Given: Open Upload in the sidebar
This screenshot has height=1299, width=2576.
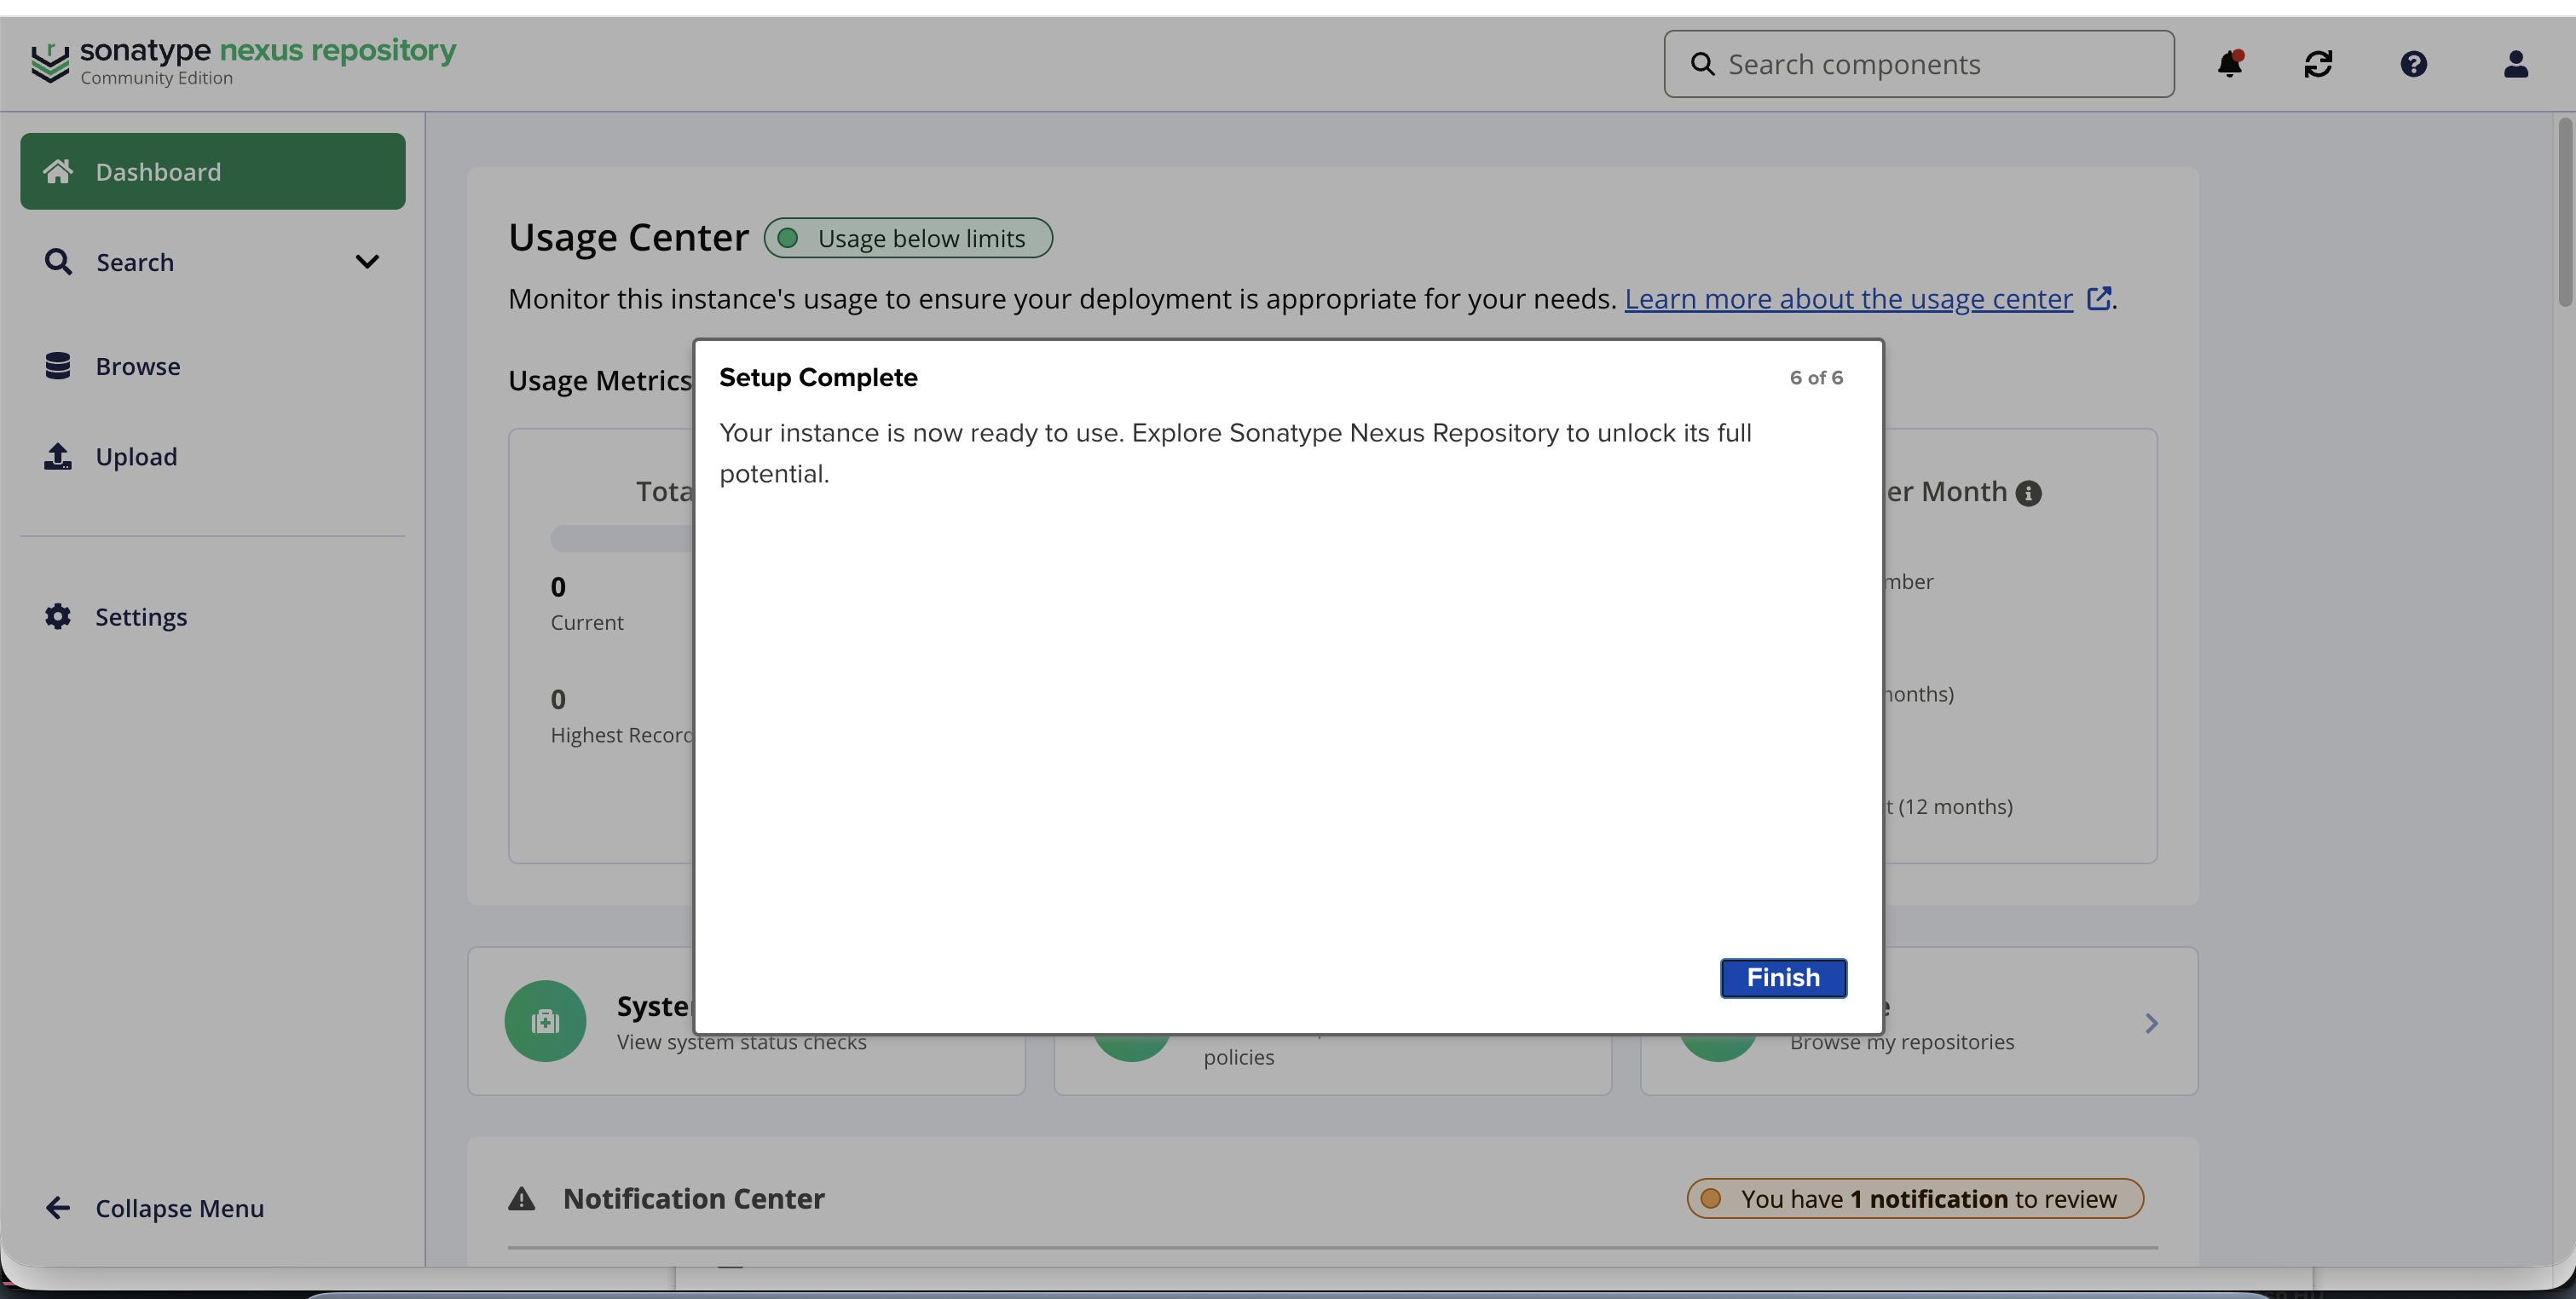Looking at the screenshot, I should coord(136,456).
